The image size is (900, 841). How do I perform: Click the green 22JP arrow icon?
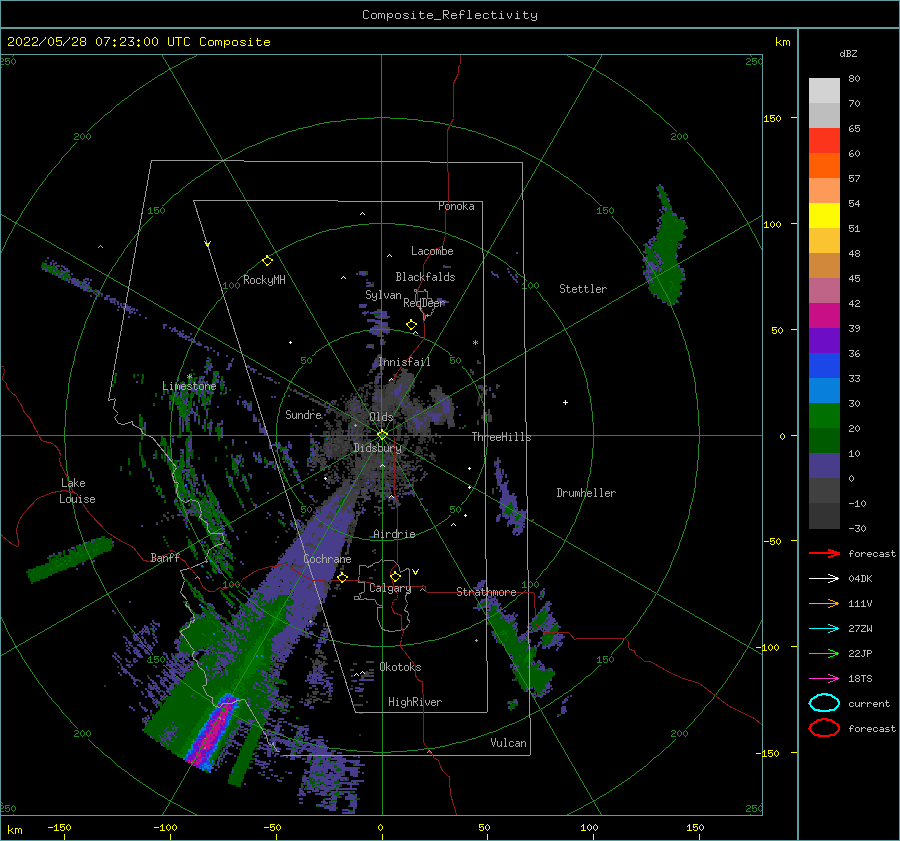click(824, 653)
